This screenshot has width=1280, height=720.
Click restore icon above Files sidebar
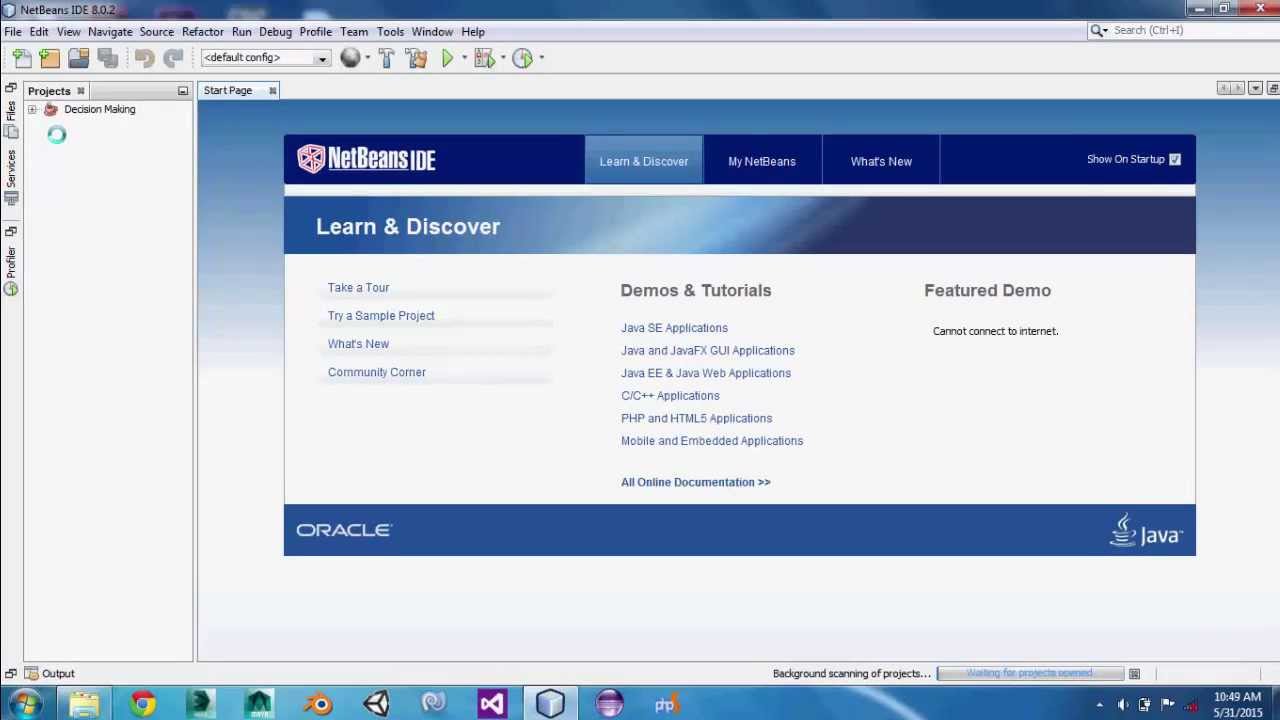(11, 89)
